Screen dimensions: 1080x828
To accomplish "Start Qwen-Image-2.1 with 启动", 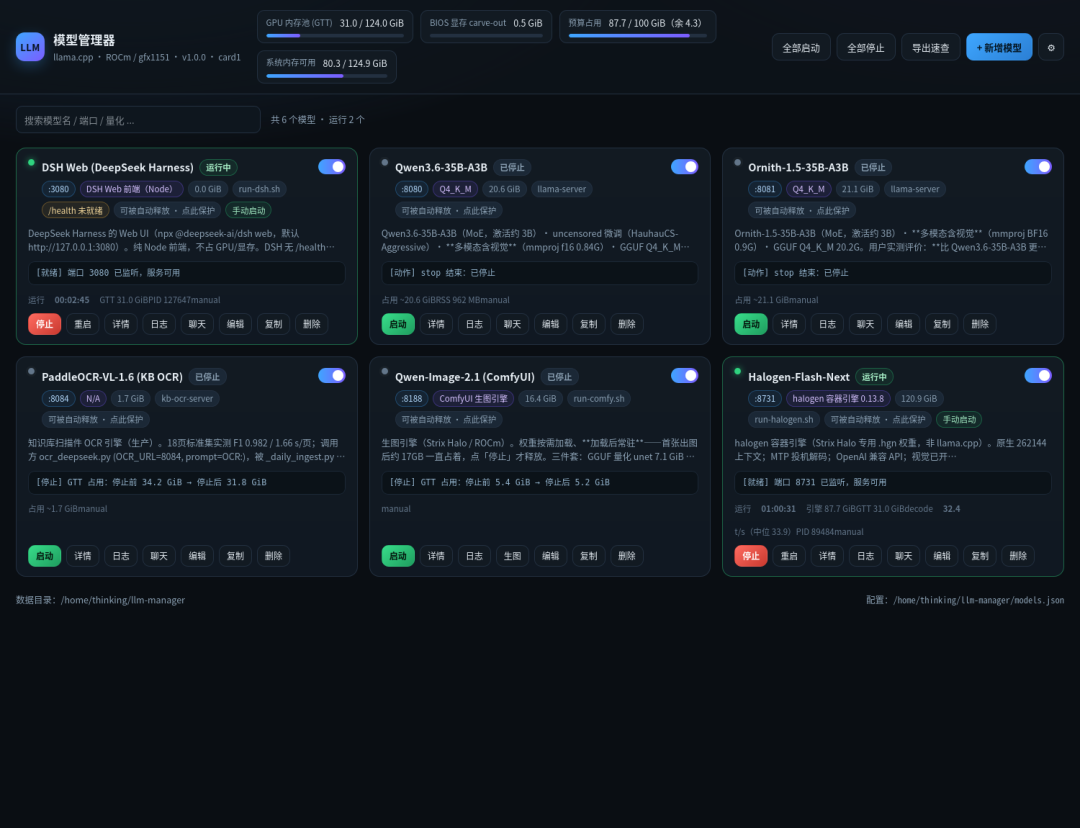I will (398, 556).
